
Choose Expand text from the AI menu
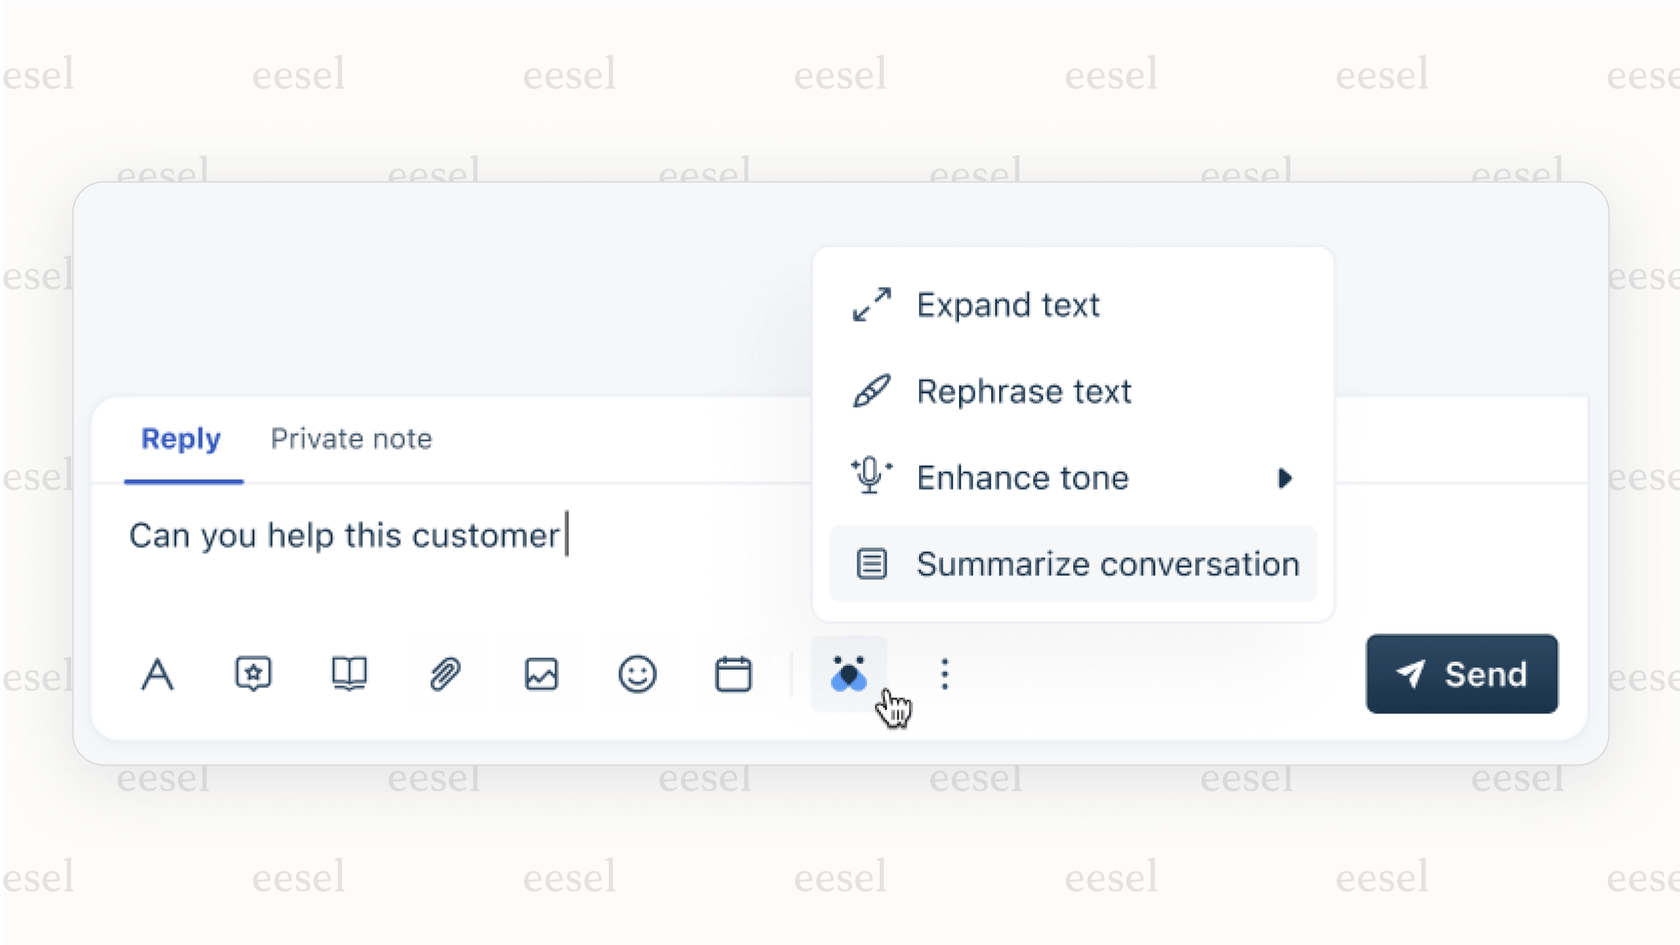tap(1008, 305)
